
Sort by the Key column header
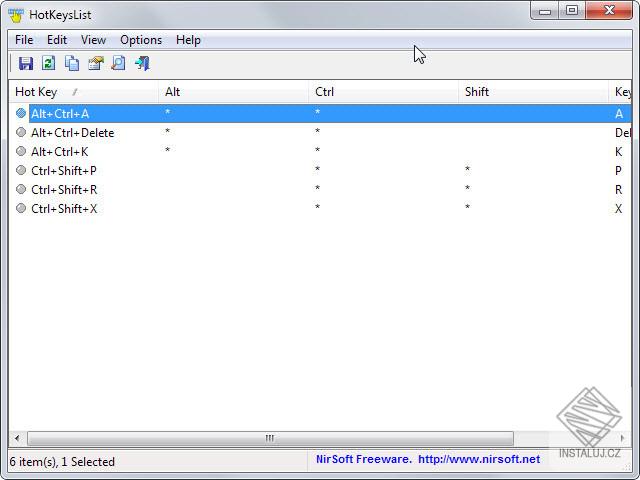(620, 92)
